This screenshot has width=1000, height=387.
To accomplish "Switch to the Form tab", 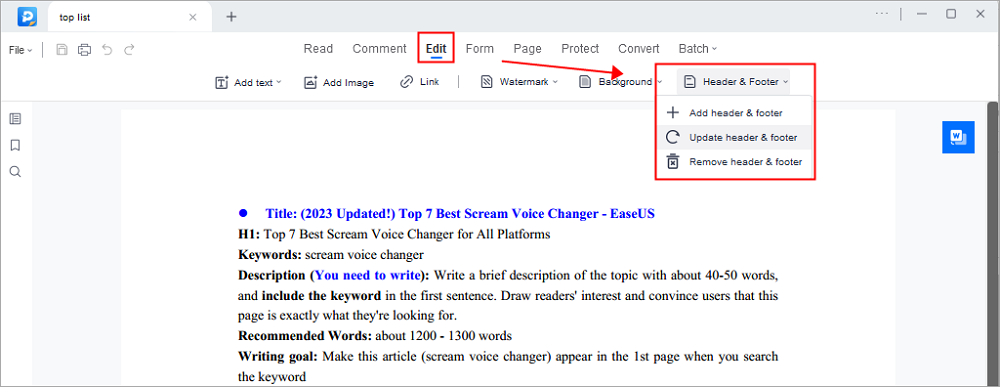I will click(x=480, y=48).
